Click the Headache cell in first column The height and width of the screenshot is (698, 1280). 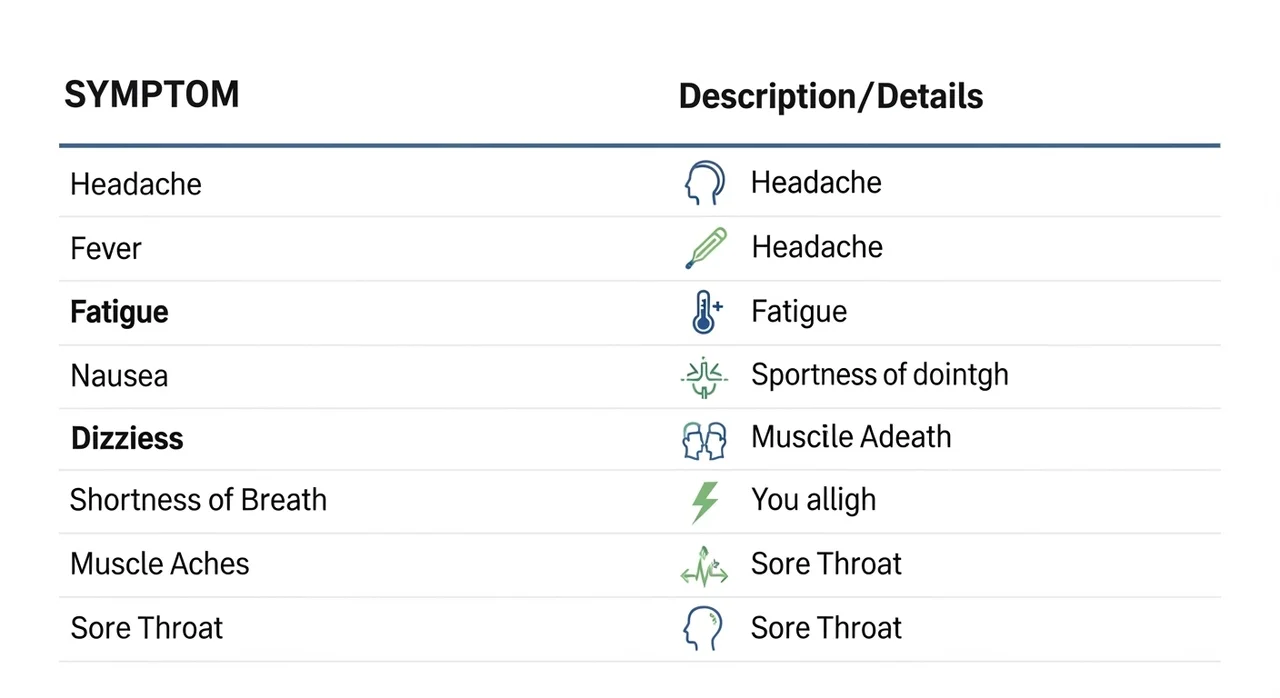coord(136,185)
